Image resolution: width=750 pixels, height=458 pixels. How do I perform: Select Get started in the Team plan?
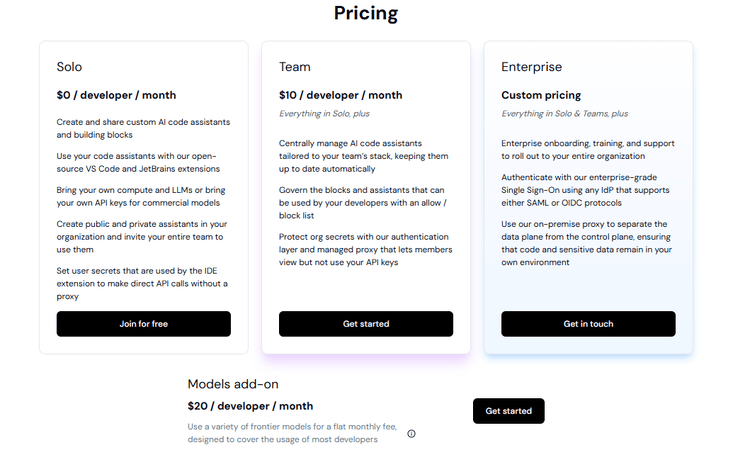coord(366,324)
